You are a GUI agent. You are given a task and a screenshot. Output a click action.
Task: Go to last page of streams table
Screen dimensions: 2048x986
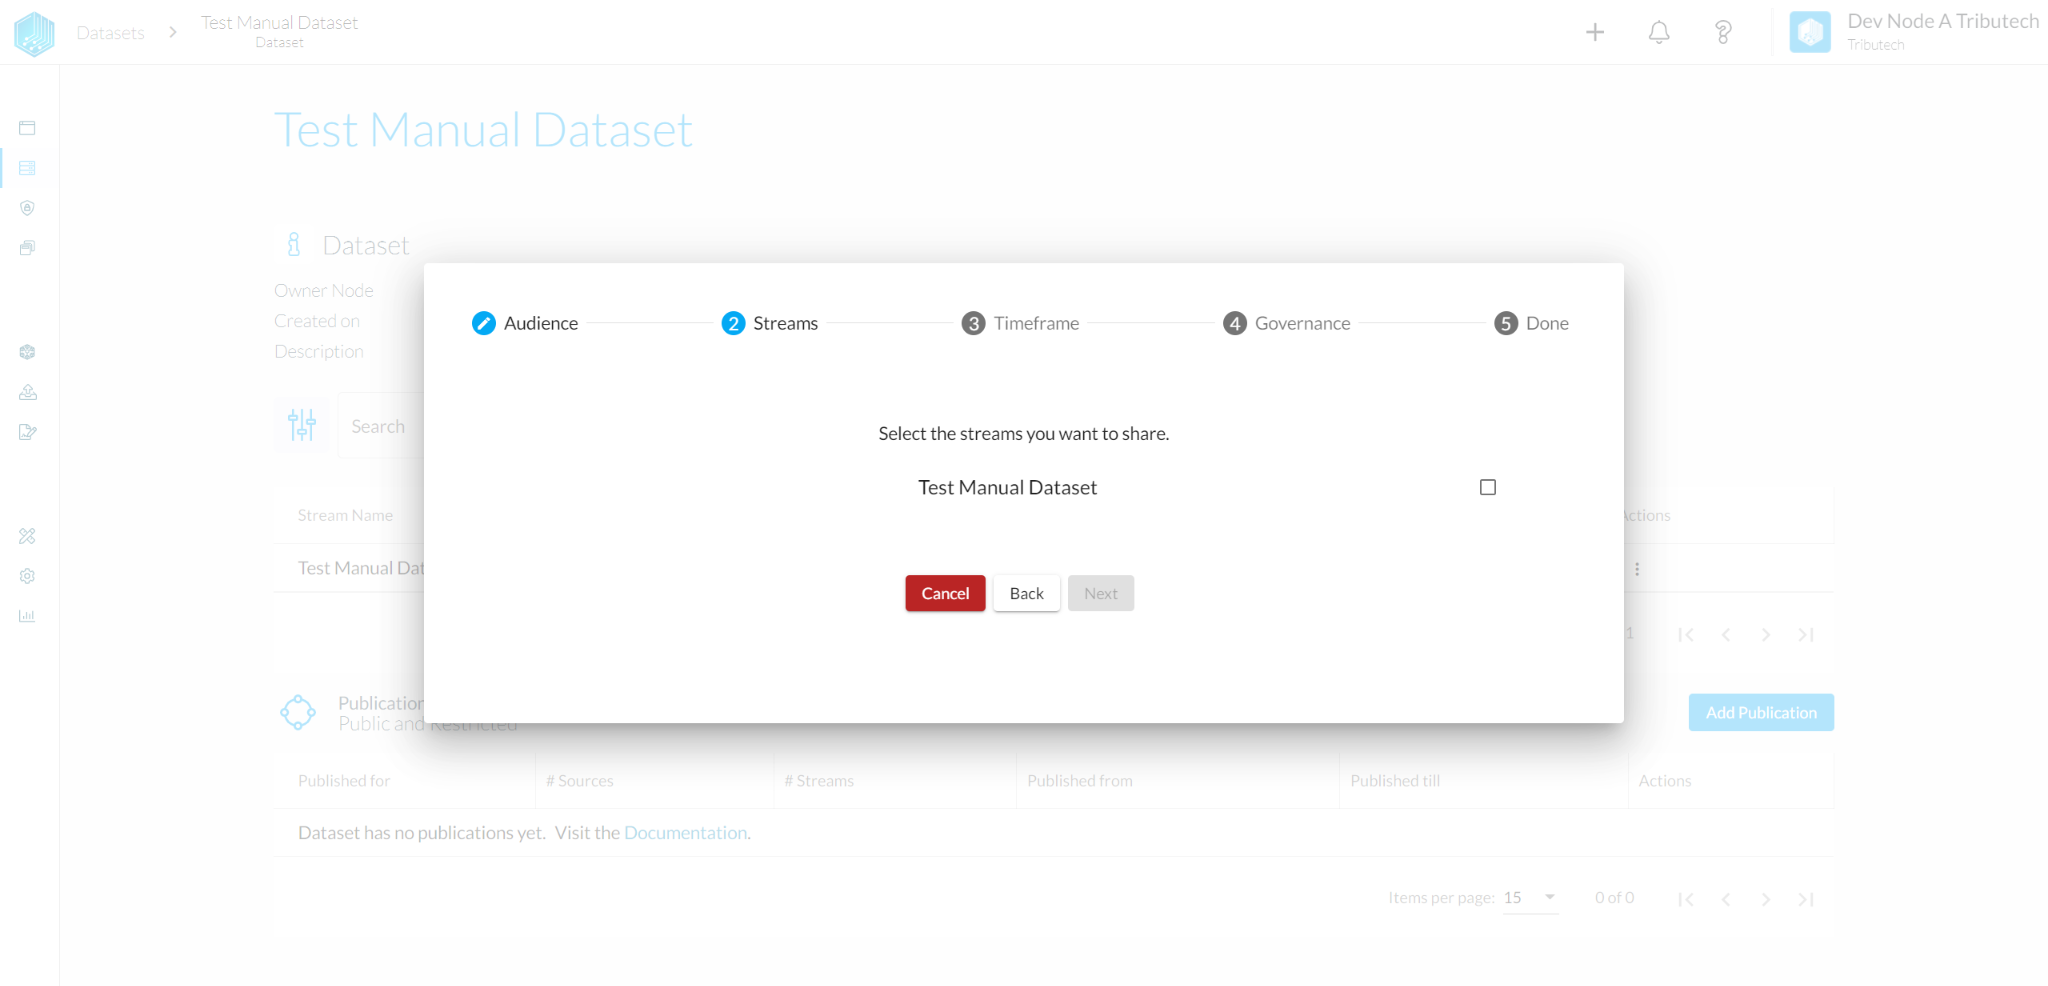point(1806,635)
